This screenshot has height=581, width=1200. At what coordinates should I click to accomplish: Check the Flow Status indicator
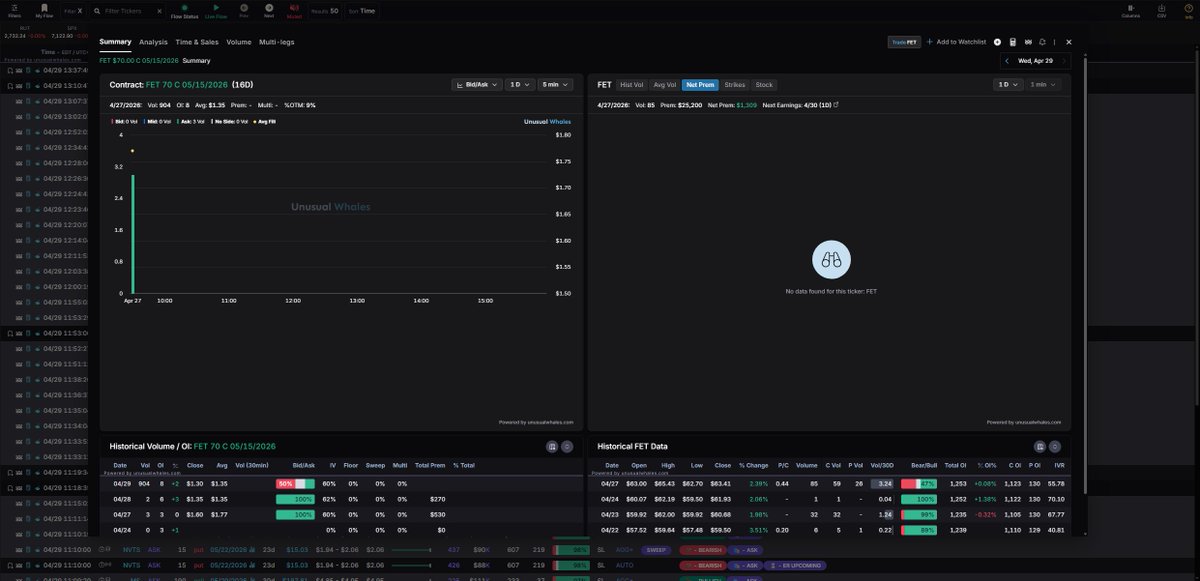click(x=184, y=10)
